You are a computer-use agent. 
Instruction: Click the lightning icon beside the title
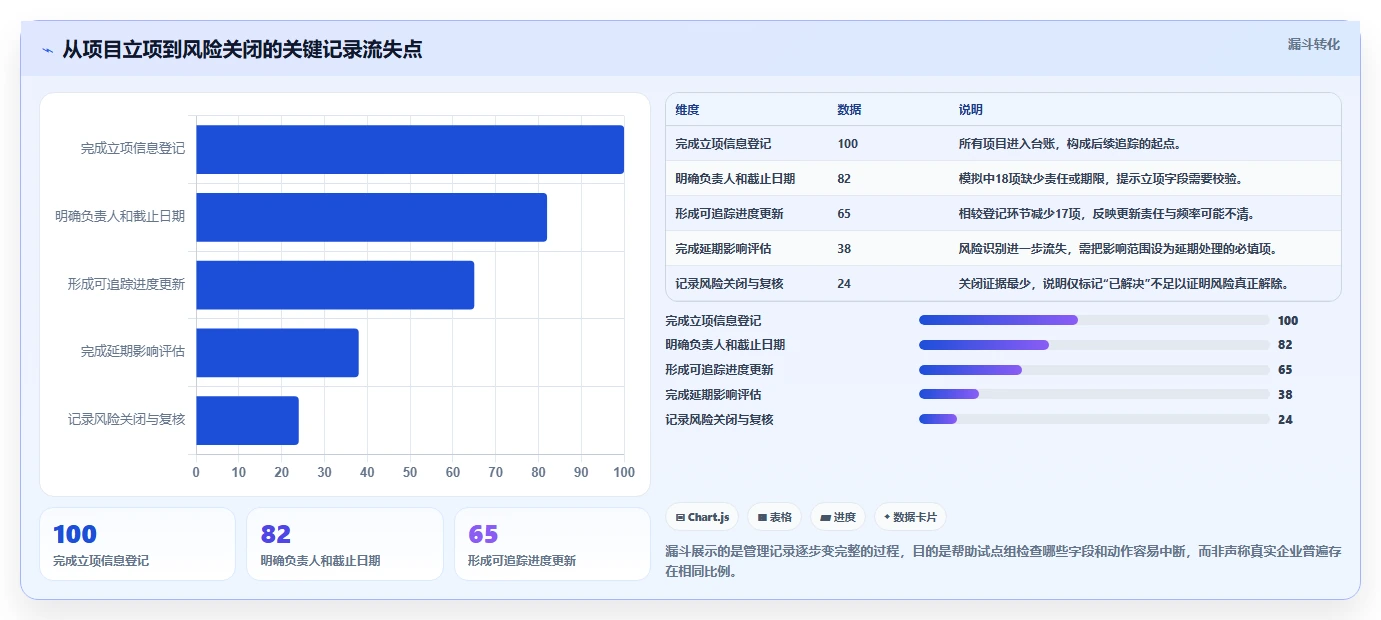click(x=47, y=50)
